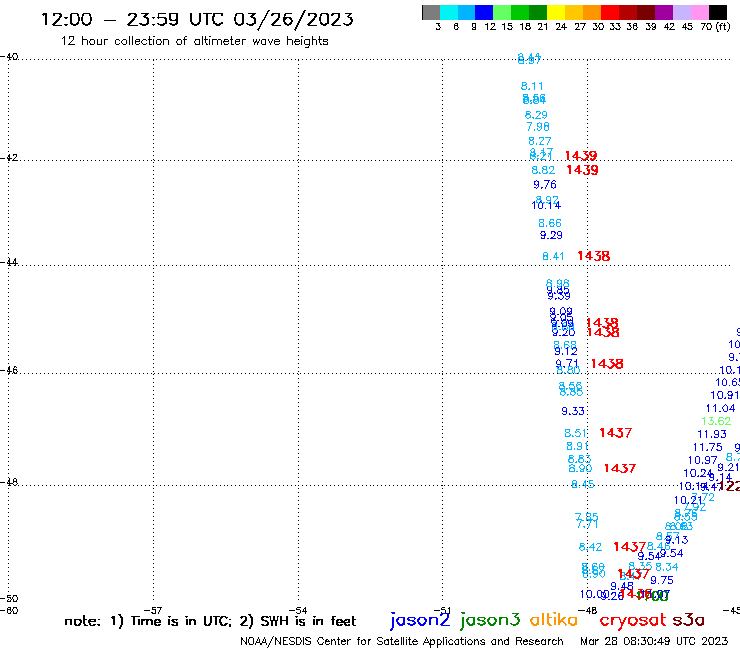The image size is (740, 650).
Task: Click the wave height value 9.33
Action: (573, 412)
